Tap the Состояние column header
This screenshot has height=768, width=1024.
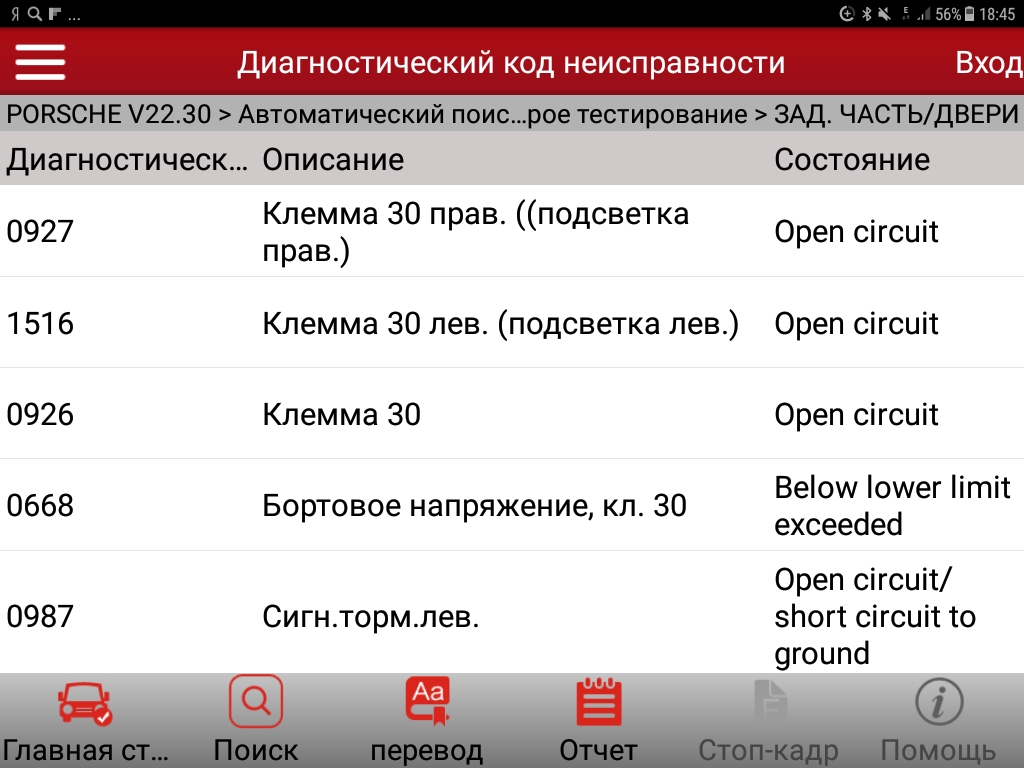click(852, 160)
